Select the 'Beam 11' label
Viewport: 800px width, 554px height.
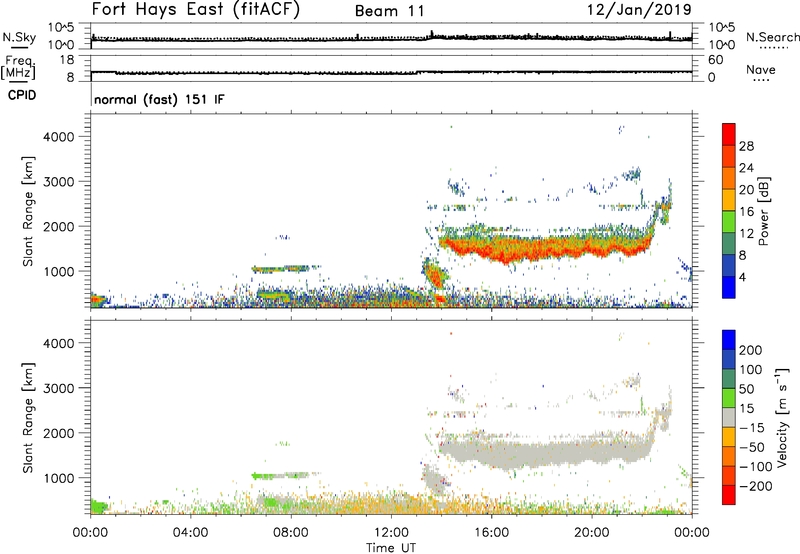[x=390, y=11]
